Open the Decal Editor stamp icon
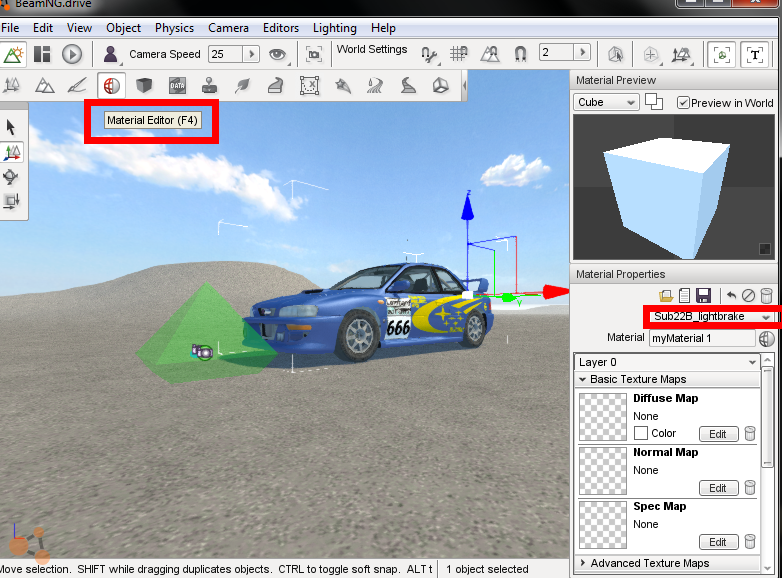 [x=209, y=85]
